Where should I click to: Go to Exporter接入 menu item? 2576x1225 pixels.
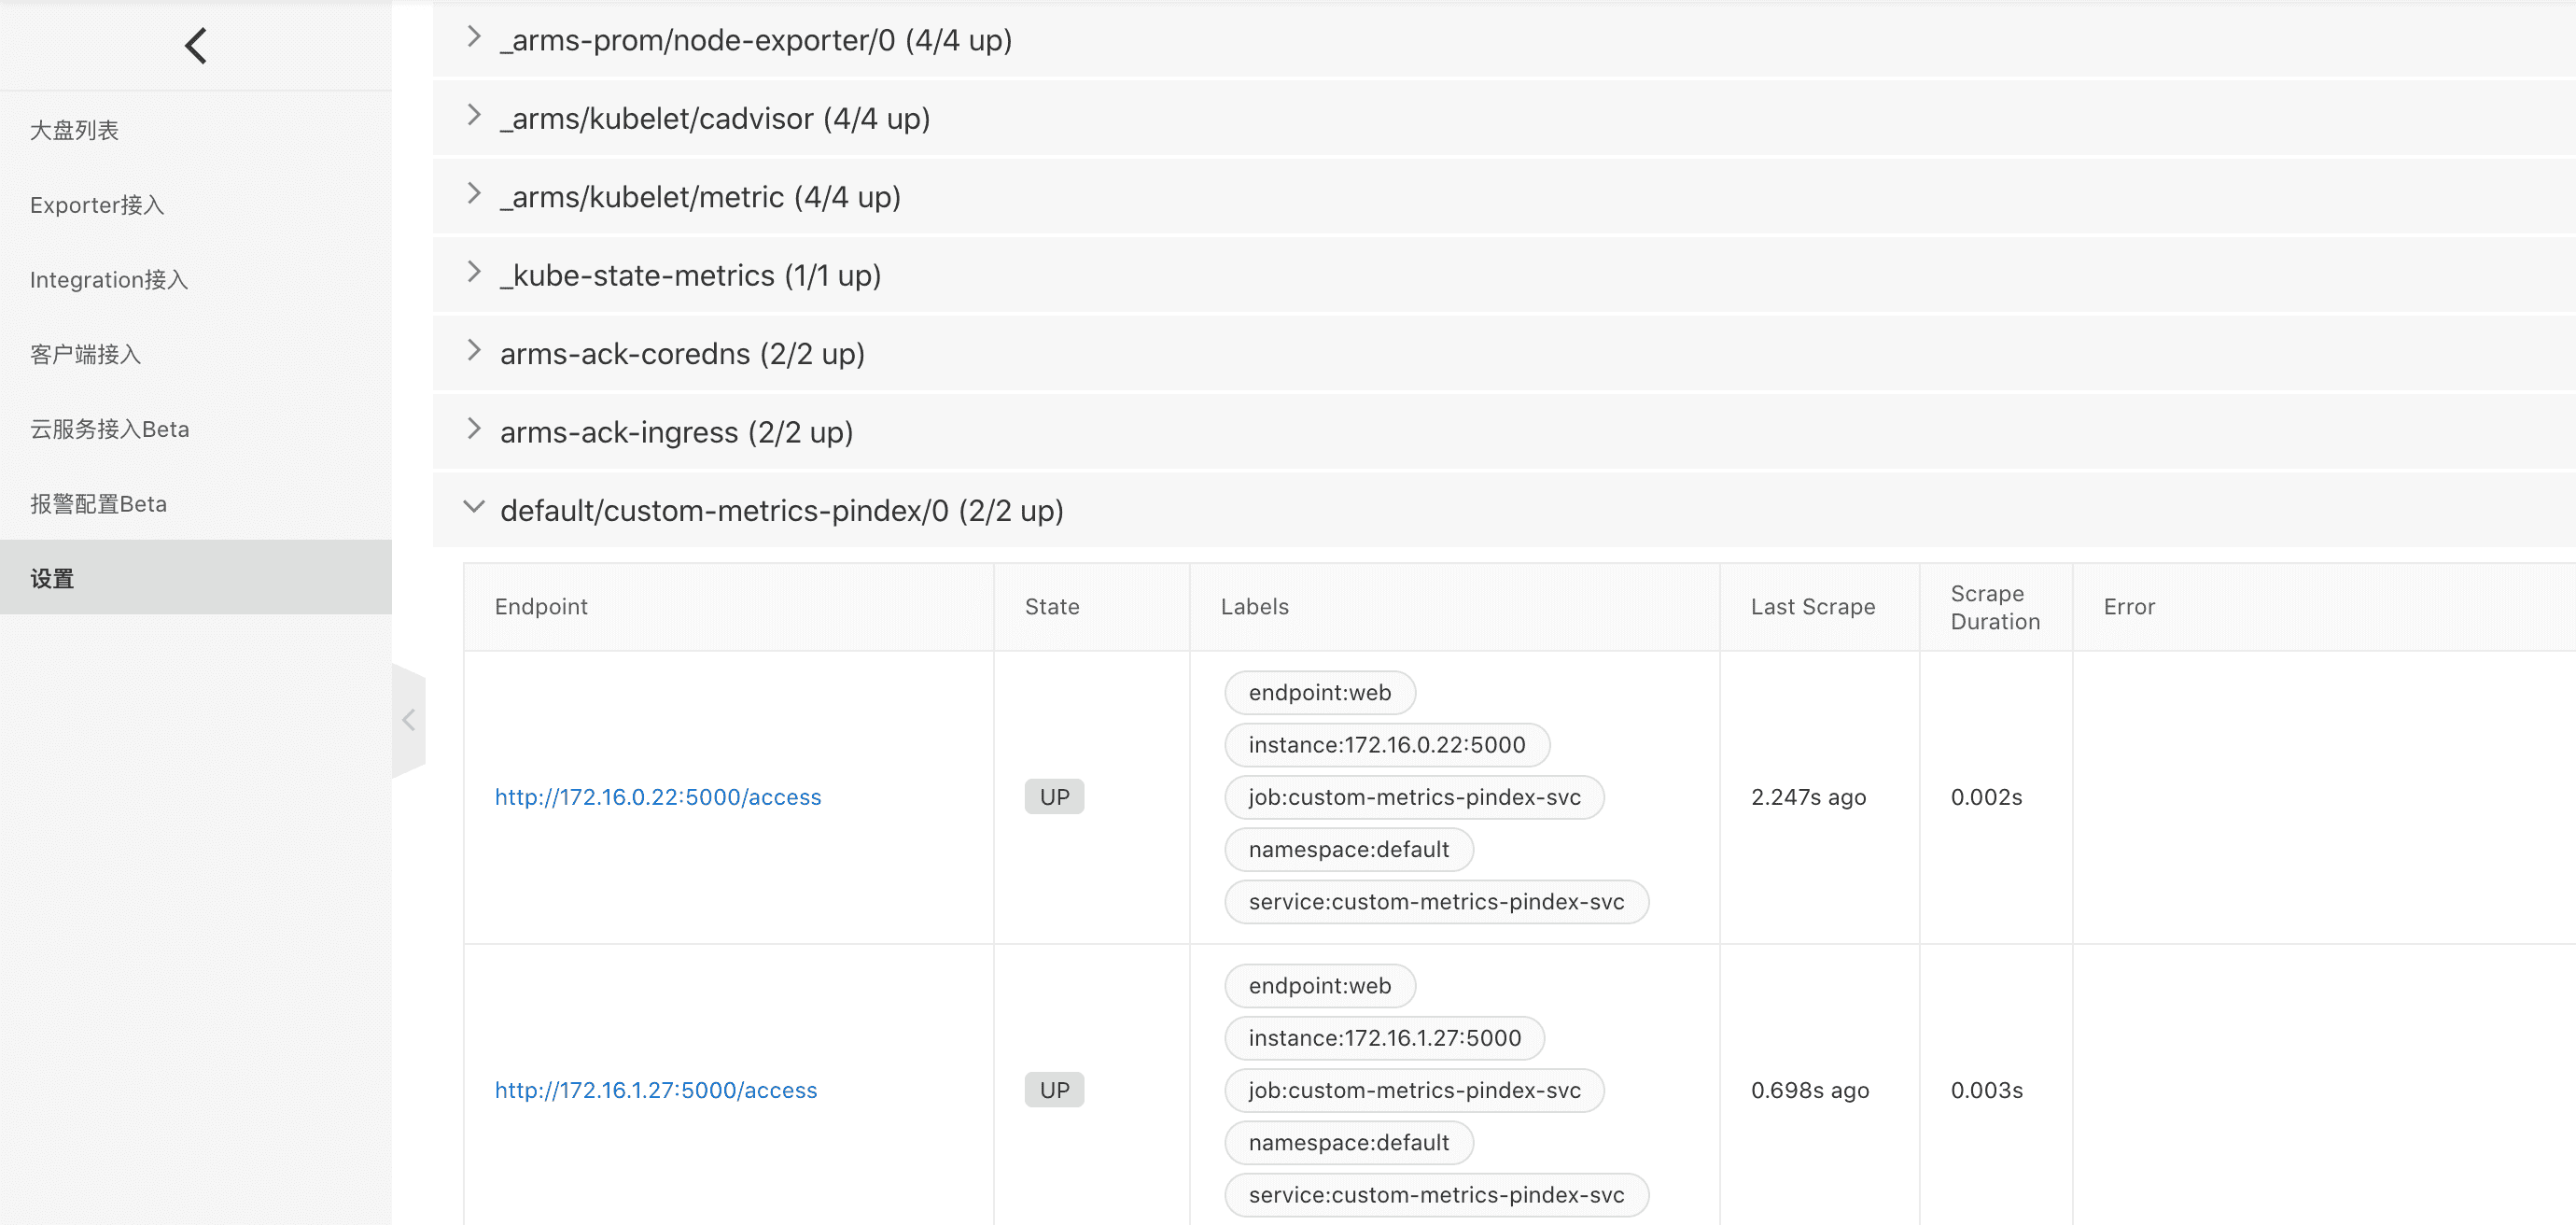97,205
